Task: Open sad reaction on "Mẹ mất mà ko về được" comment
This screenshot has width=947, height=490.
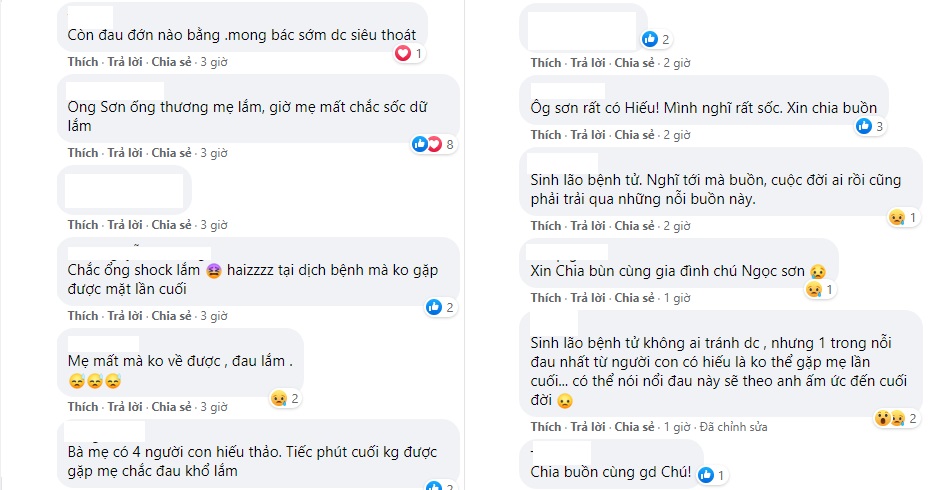Action: coord(285,399)
